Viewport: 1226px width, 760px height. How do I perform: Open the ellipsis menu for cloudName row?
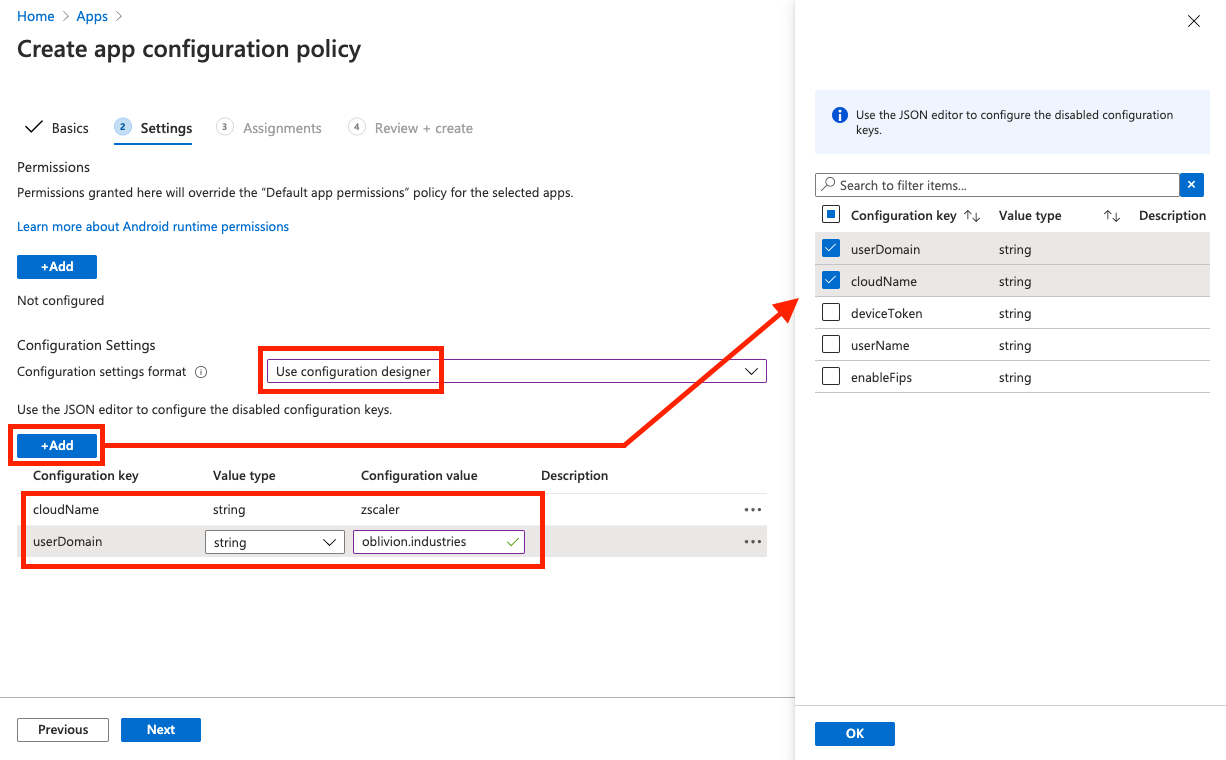[752, 509]
